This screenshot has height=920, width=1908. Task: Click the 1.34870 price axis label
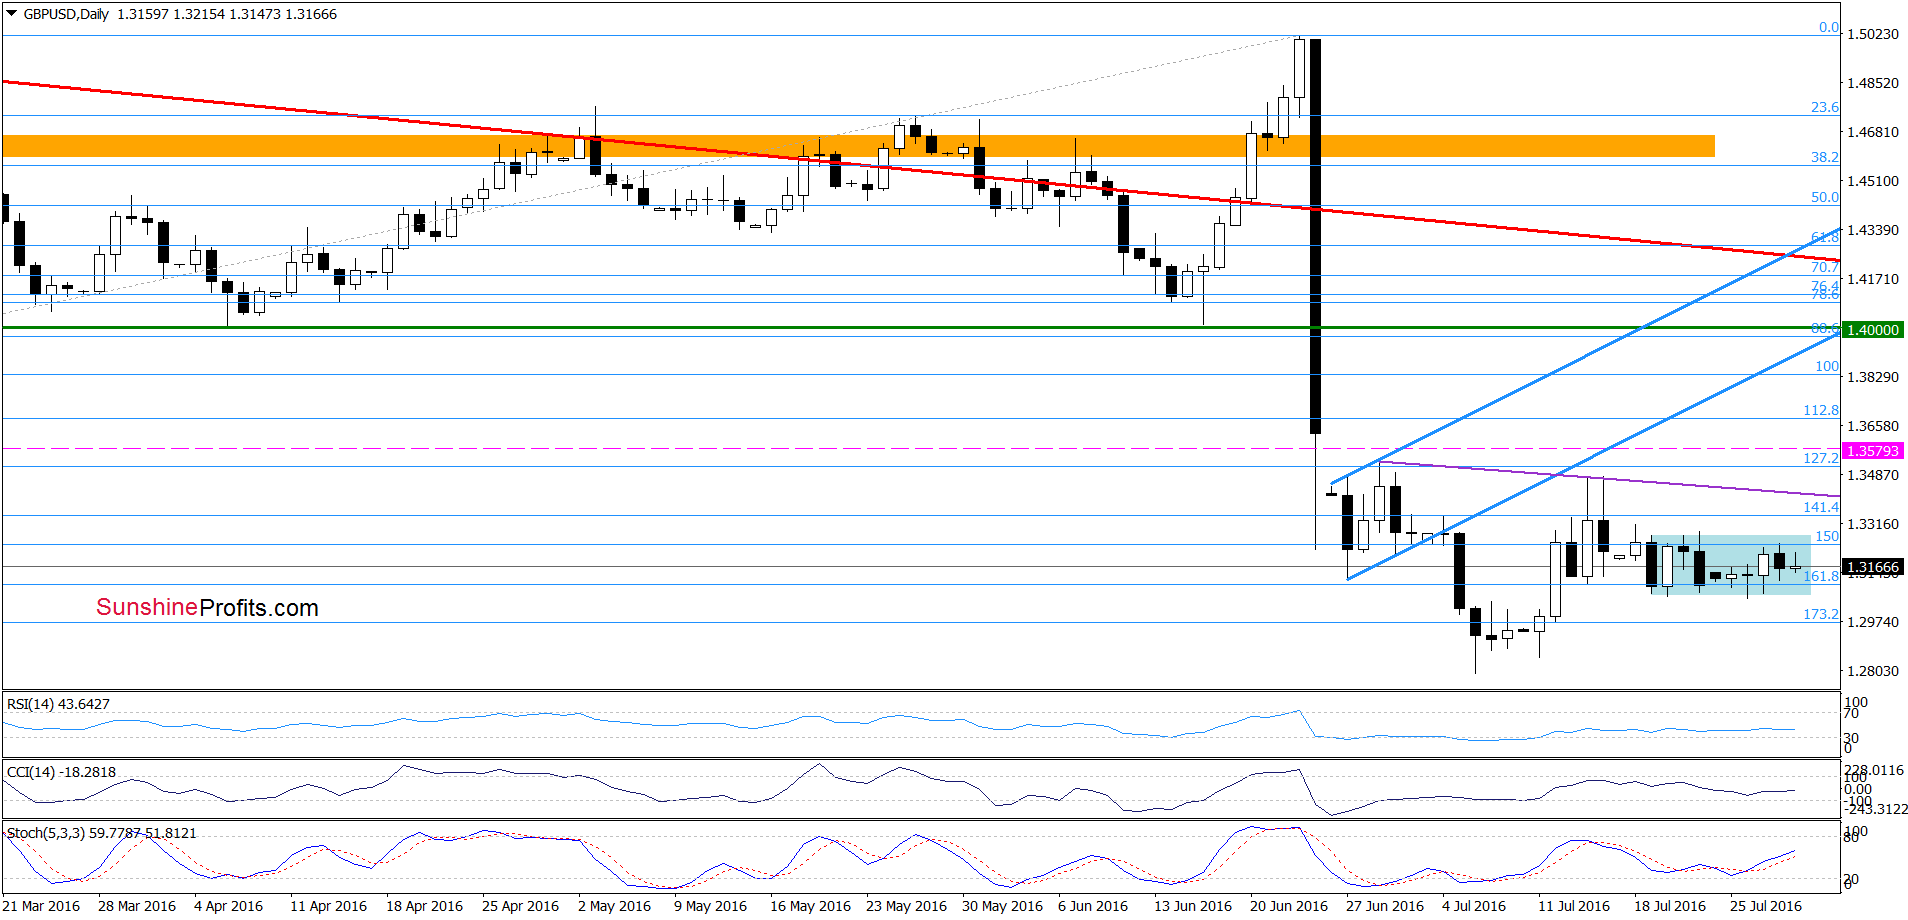[x=1872, y=475]
